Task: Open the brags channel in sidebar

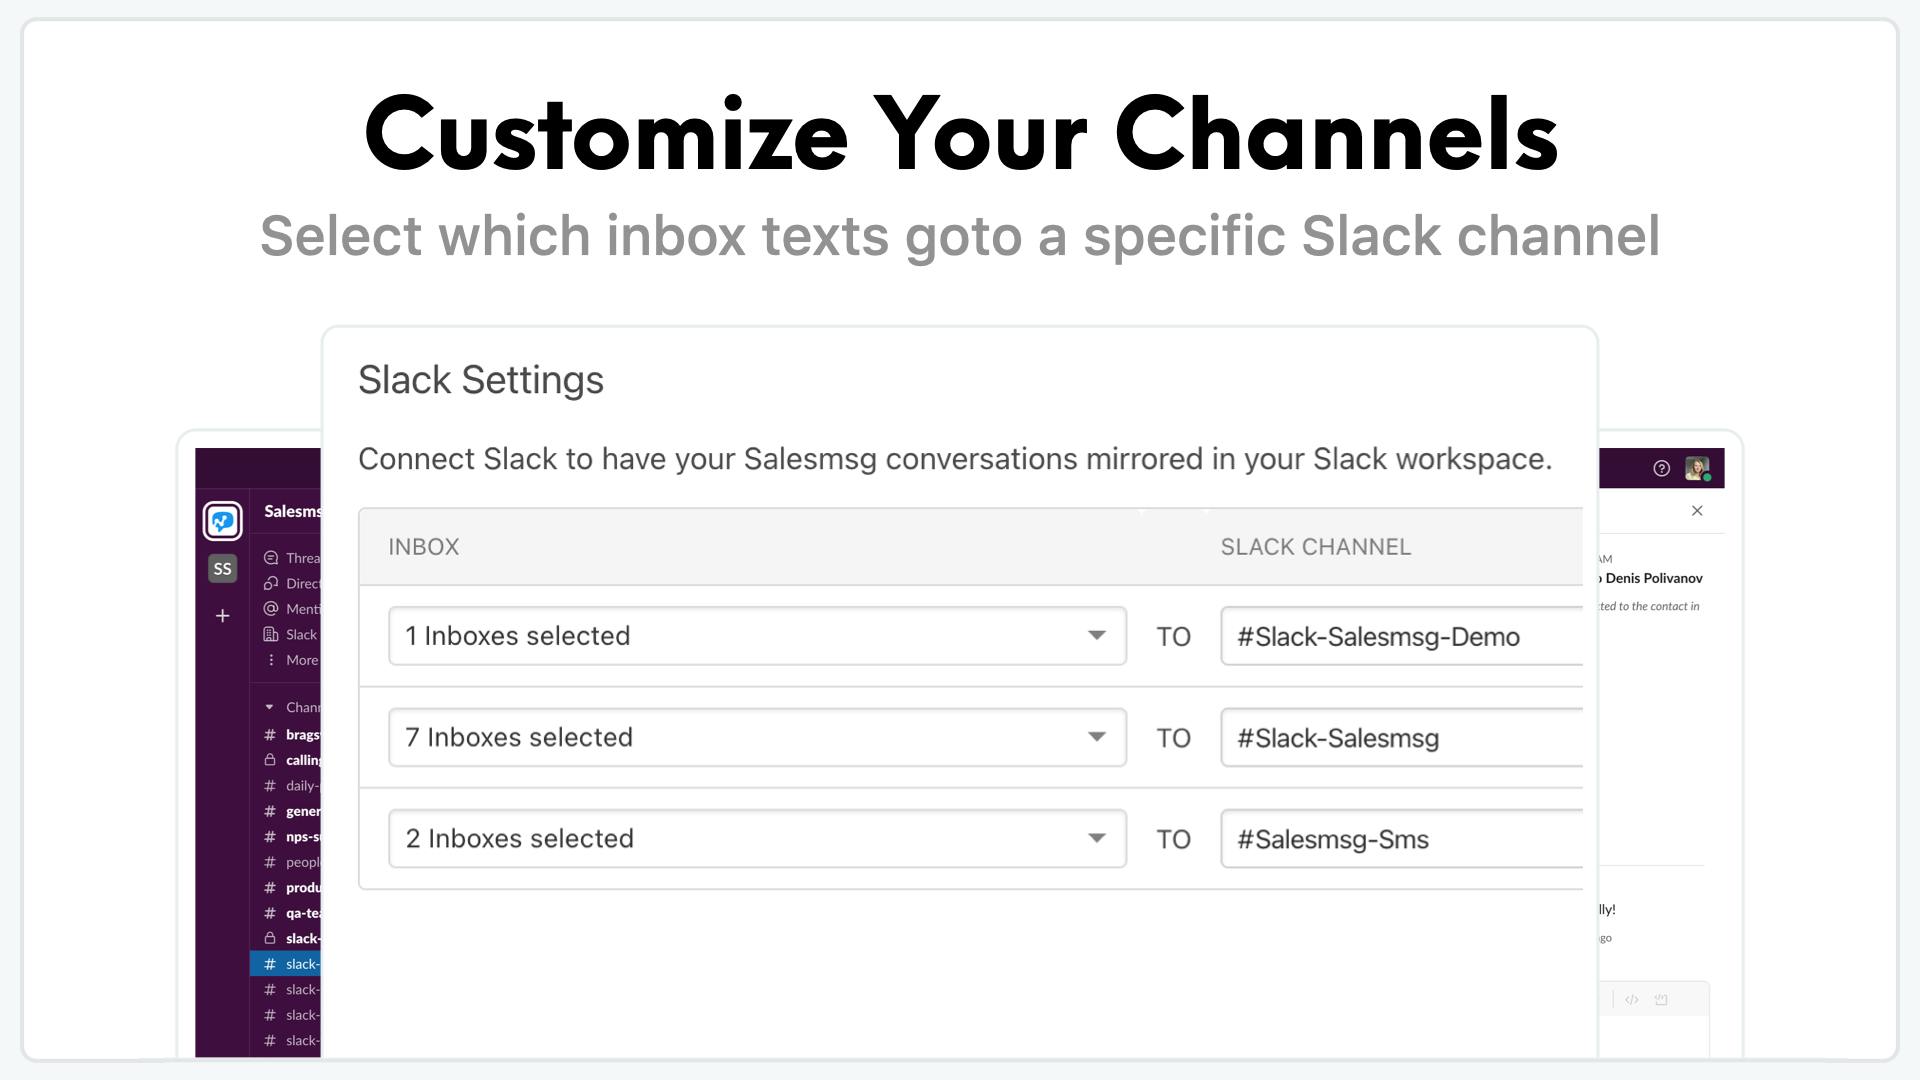Action: click(x=291, y=735)
